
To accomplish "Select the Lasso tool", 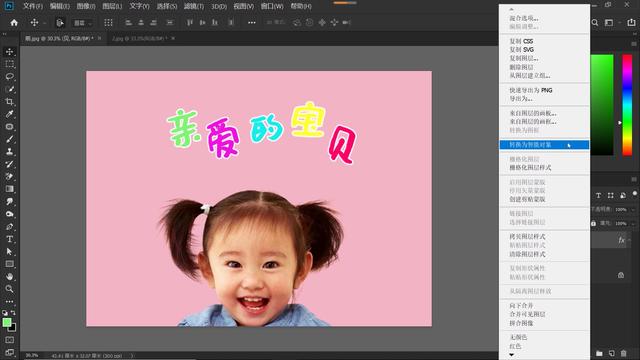I will click(9, 77).
